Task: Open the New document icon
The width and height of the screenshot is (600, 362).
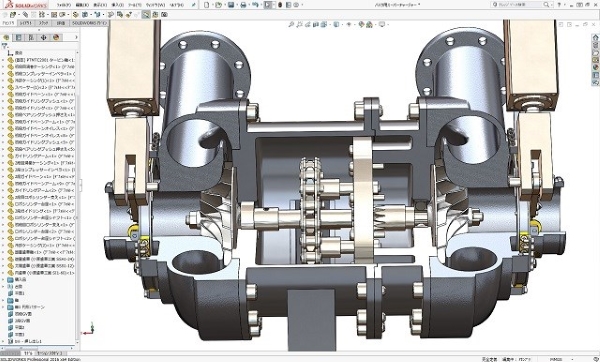Action: 207,5
